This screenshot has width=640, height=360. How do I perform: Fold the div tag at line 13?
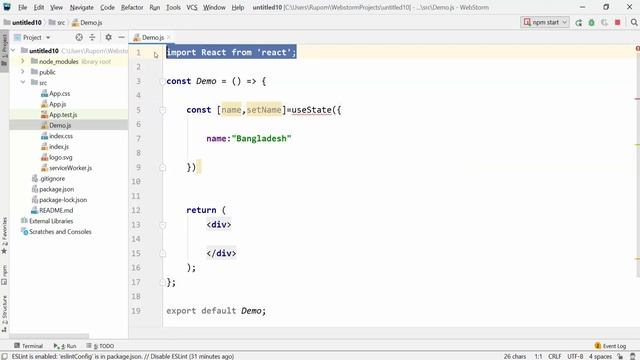point(162,224)
